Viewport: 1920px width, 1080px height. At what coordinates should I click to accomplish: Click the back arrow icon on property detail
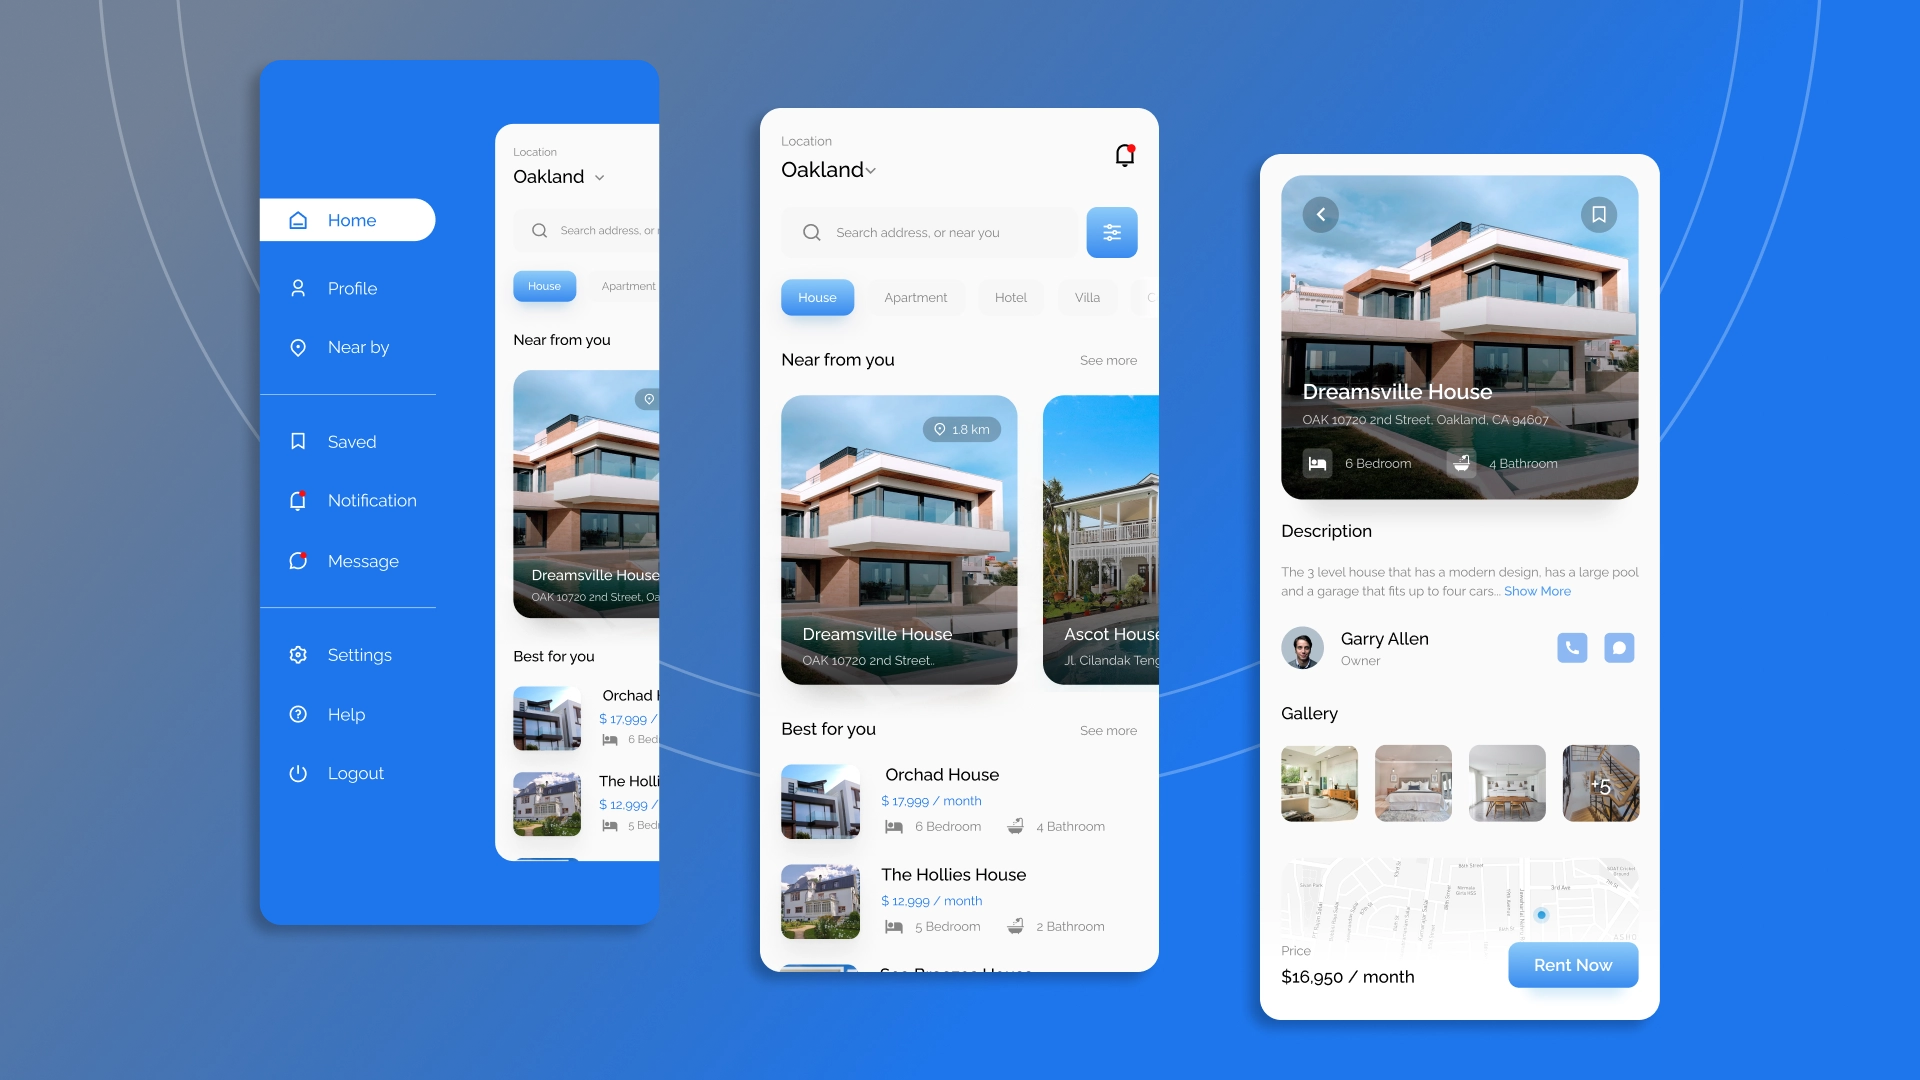(1320, 215)
